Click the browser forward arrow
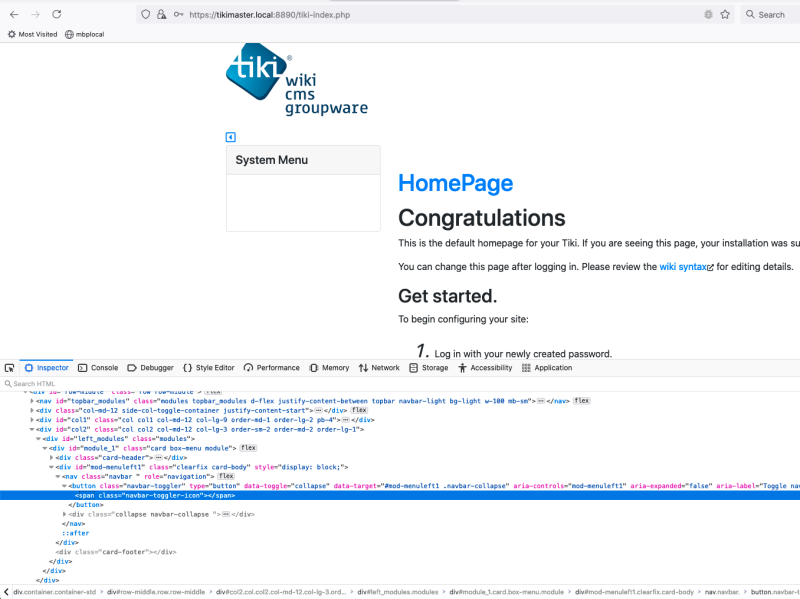 tap(35, 14)
